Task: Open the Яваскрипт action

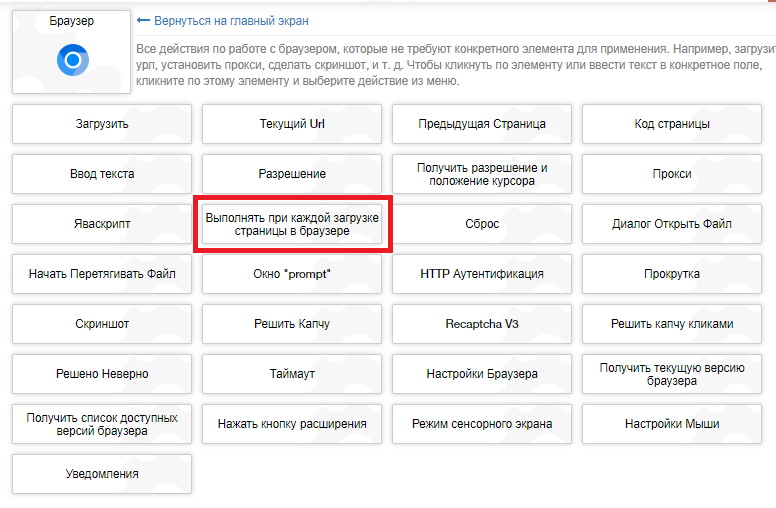Action: click(102, 224)
